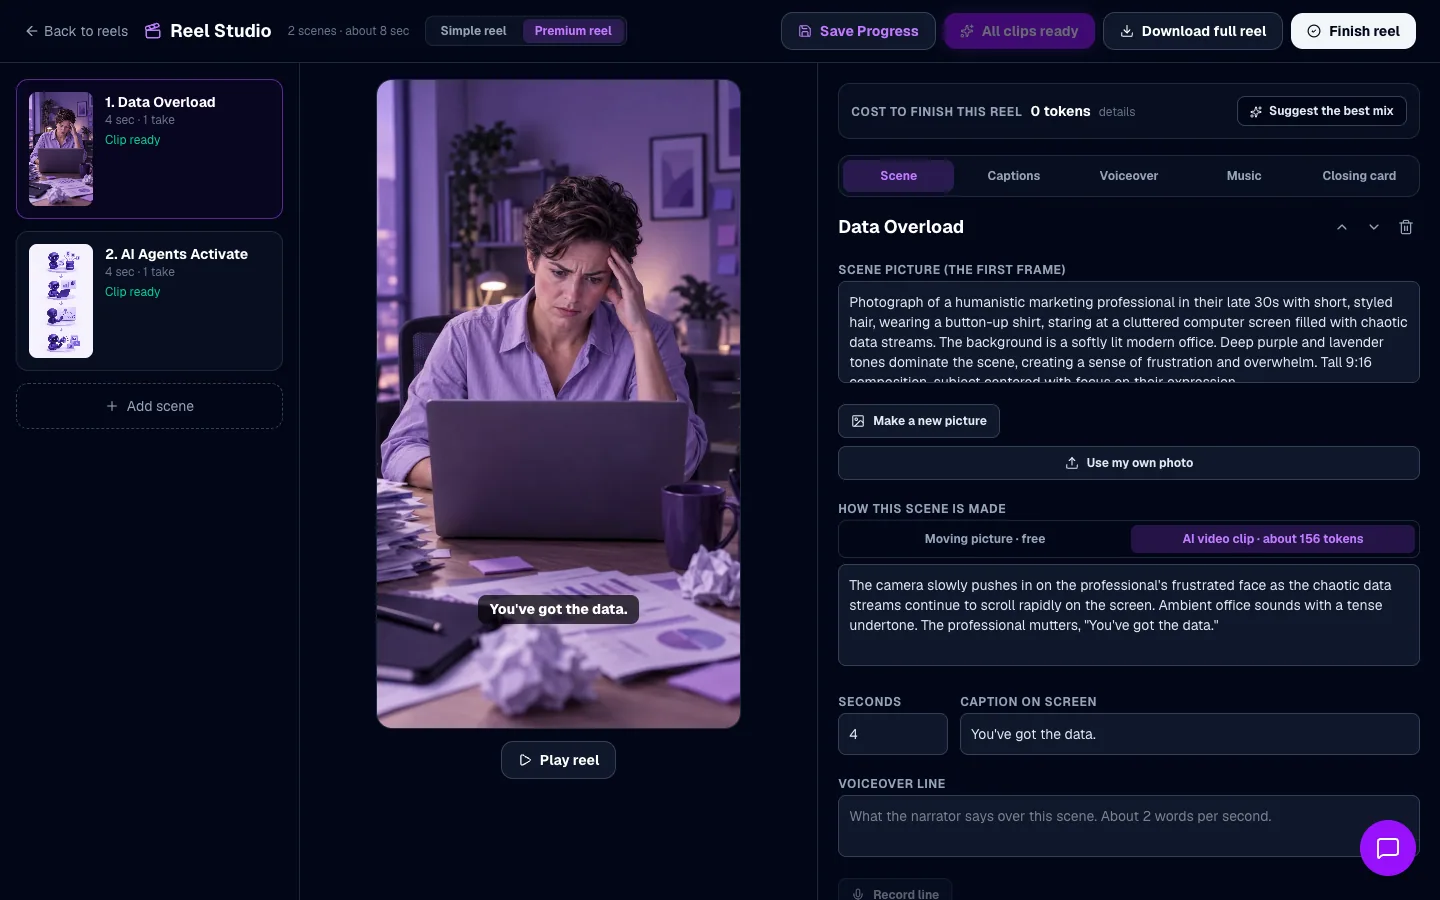Switch to Simple reel mode

pos(473,31)
